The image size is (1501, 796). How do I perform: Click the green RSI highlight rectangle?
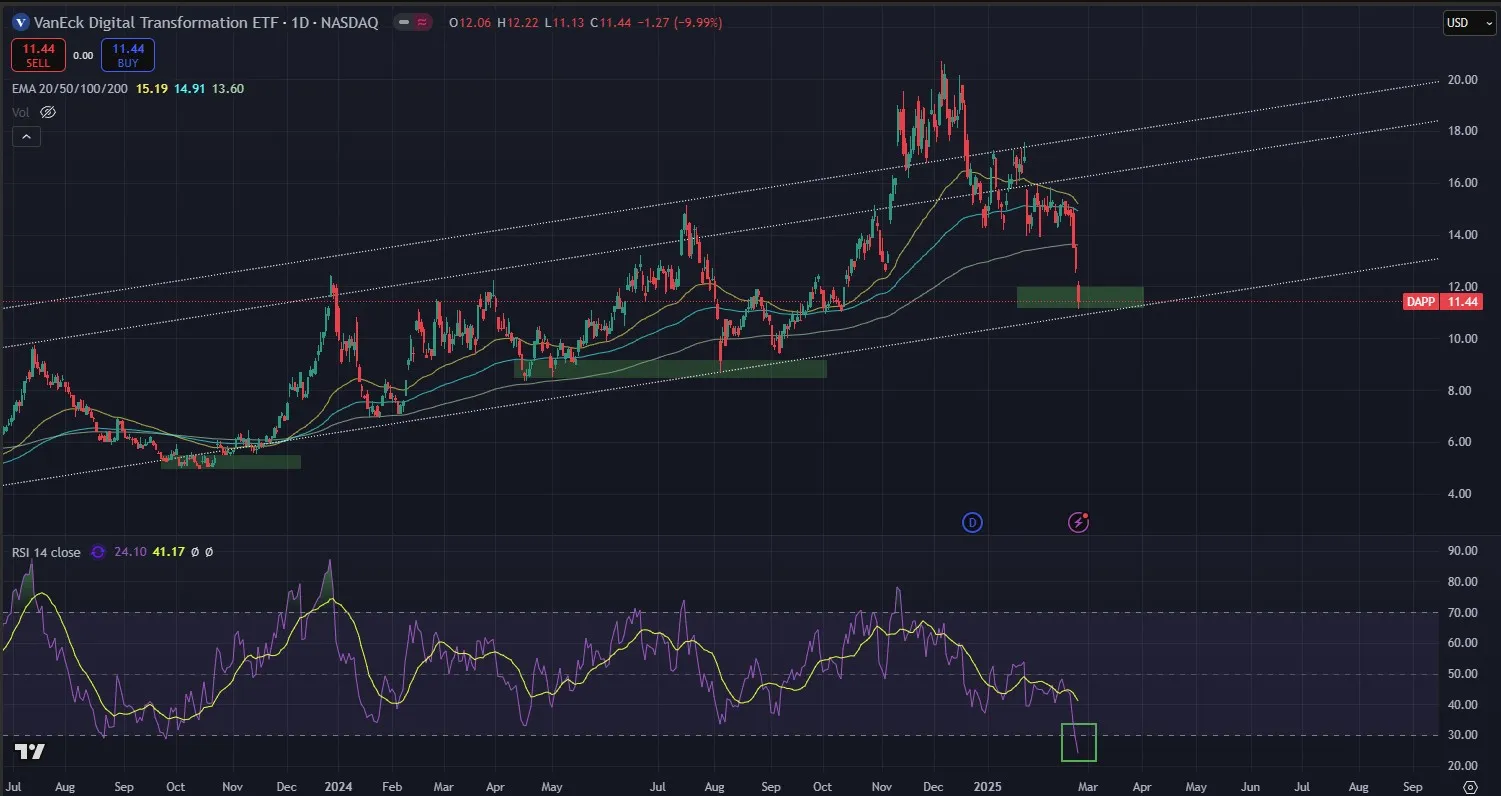[1079, 742]
